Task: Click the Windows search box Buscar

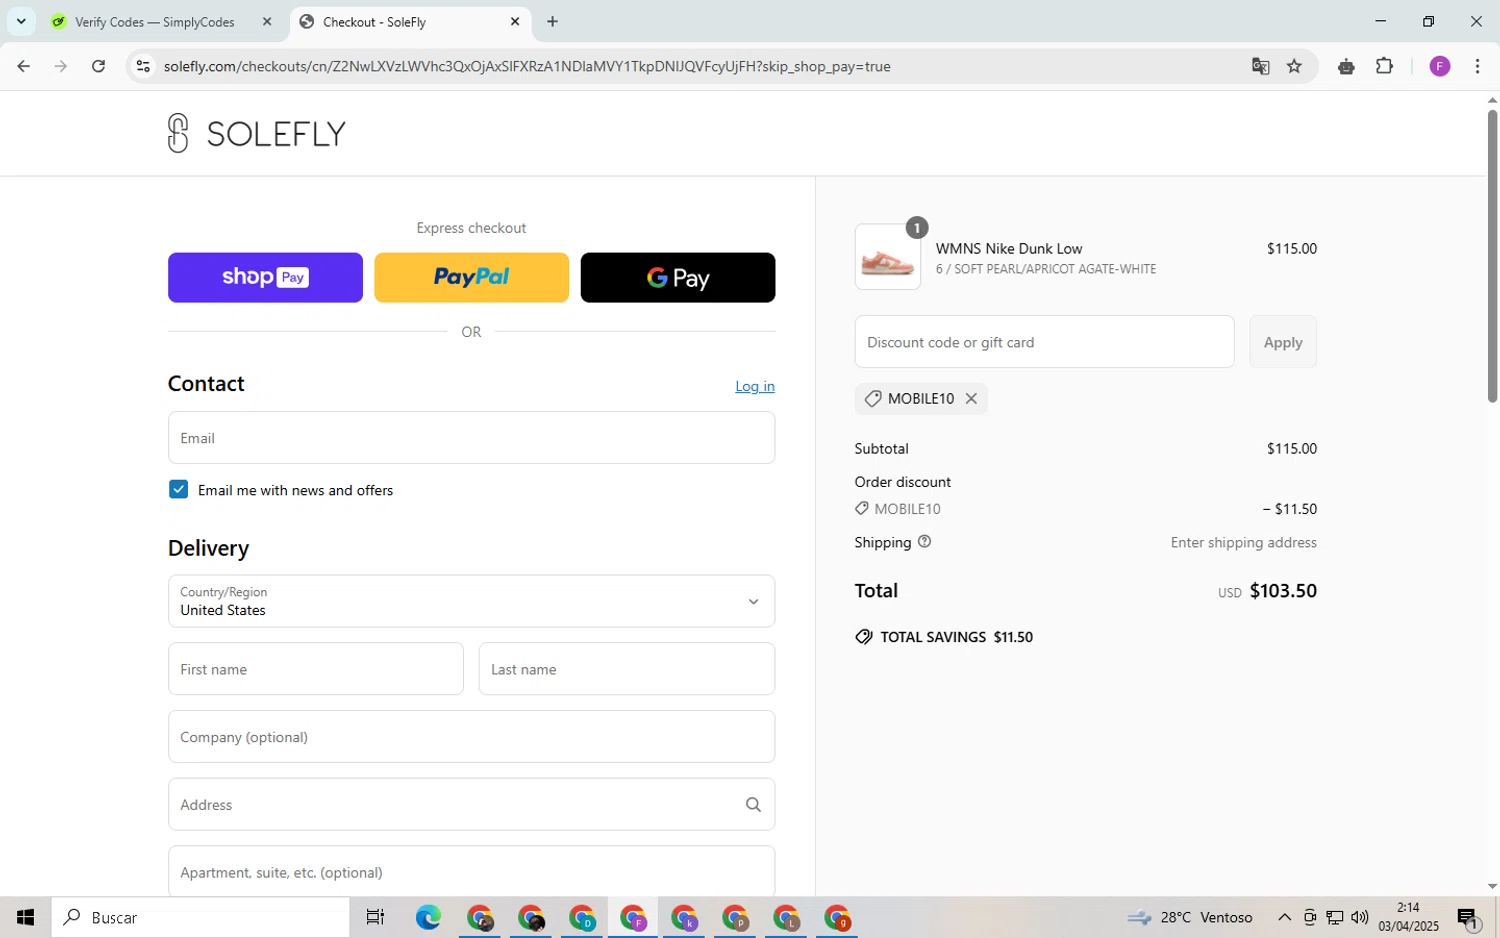Action: [200, 917]
